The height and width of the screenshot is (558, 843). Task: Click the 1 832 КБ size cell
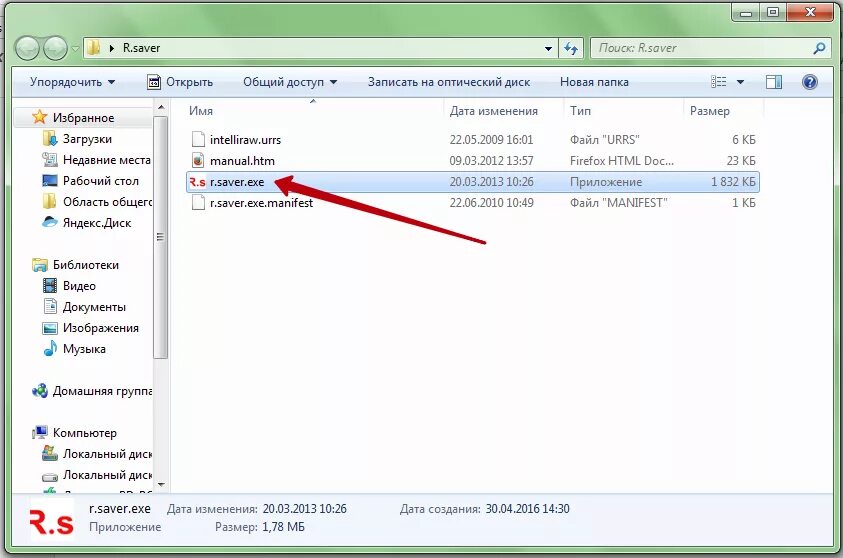(733, 182)
